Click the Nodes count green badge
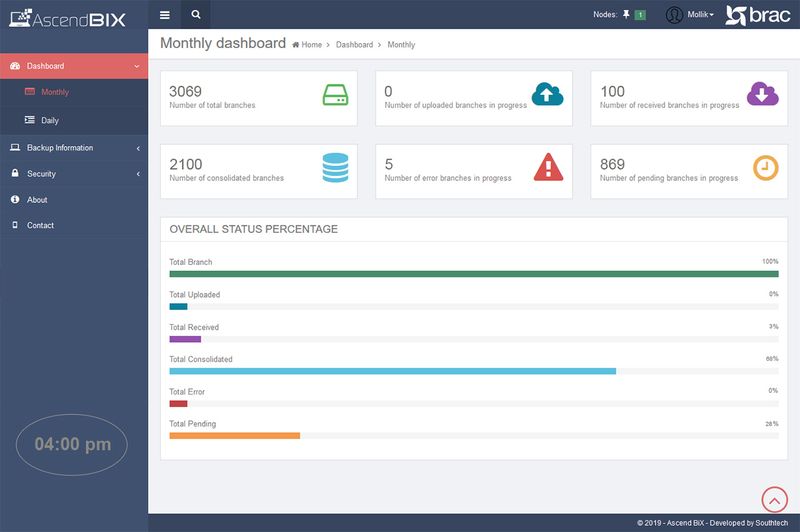The width and height of the screenshot is (800, 532). pos(640,15)
